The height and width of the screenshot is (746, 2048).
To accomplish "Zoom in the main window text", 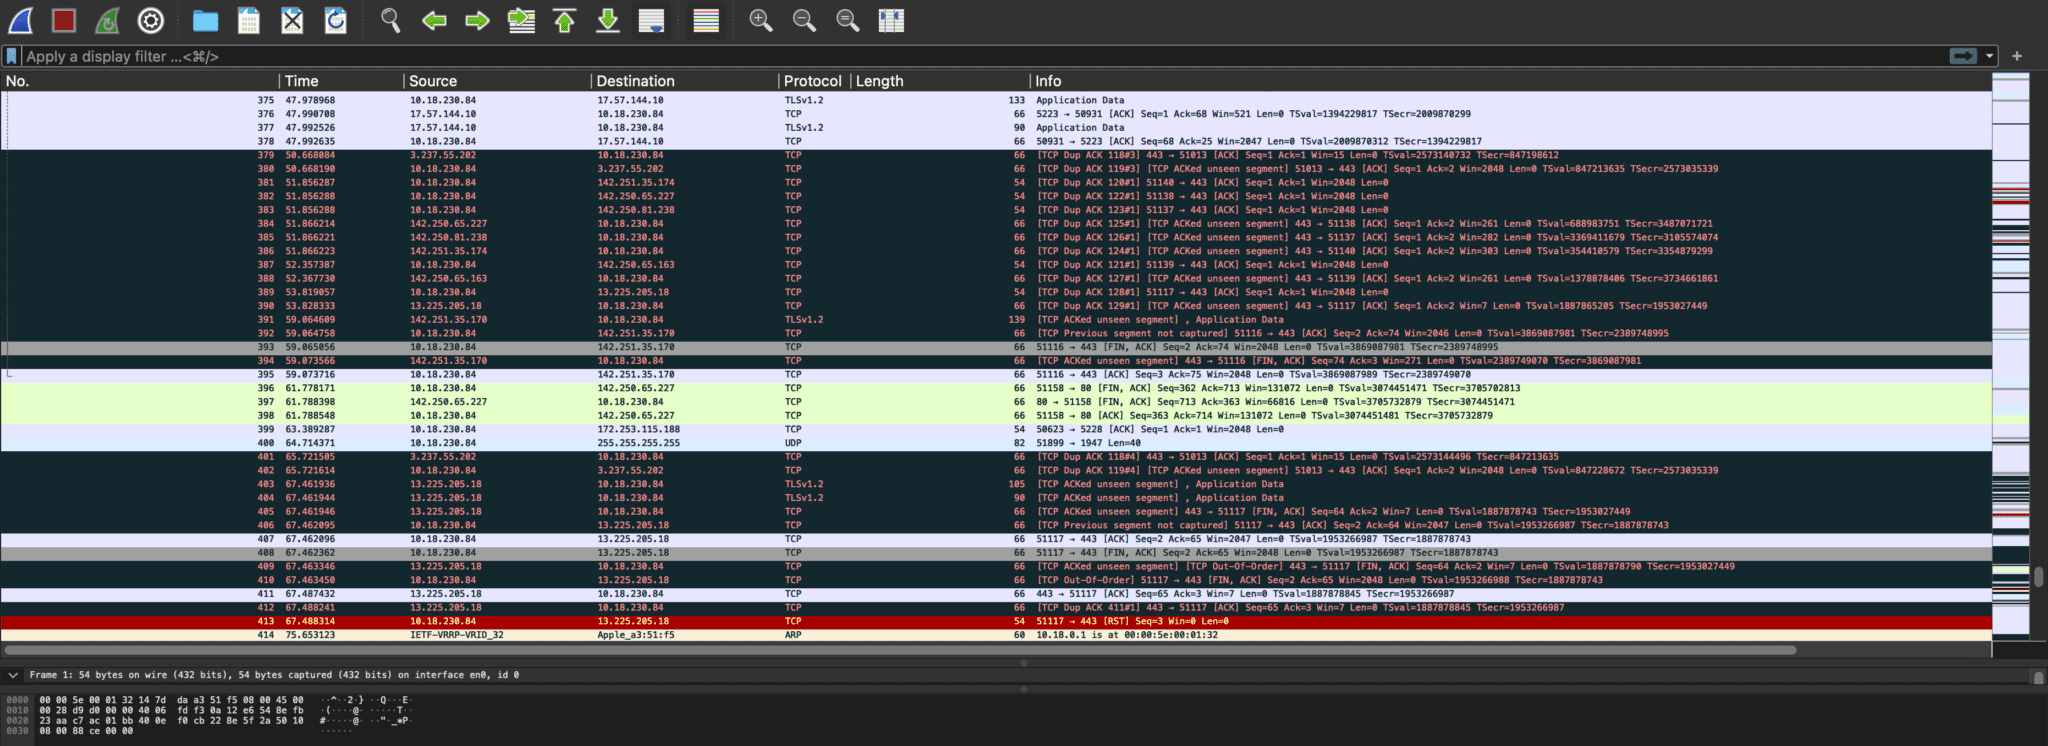I will pyautogui.click(x=760, y=20).
